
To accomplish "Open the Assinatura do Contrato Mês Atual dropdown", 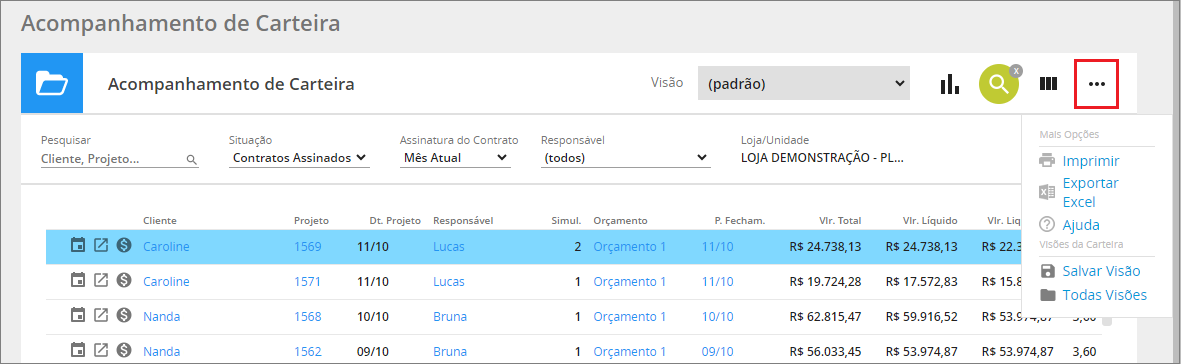I will pos(455,158).
